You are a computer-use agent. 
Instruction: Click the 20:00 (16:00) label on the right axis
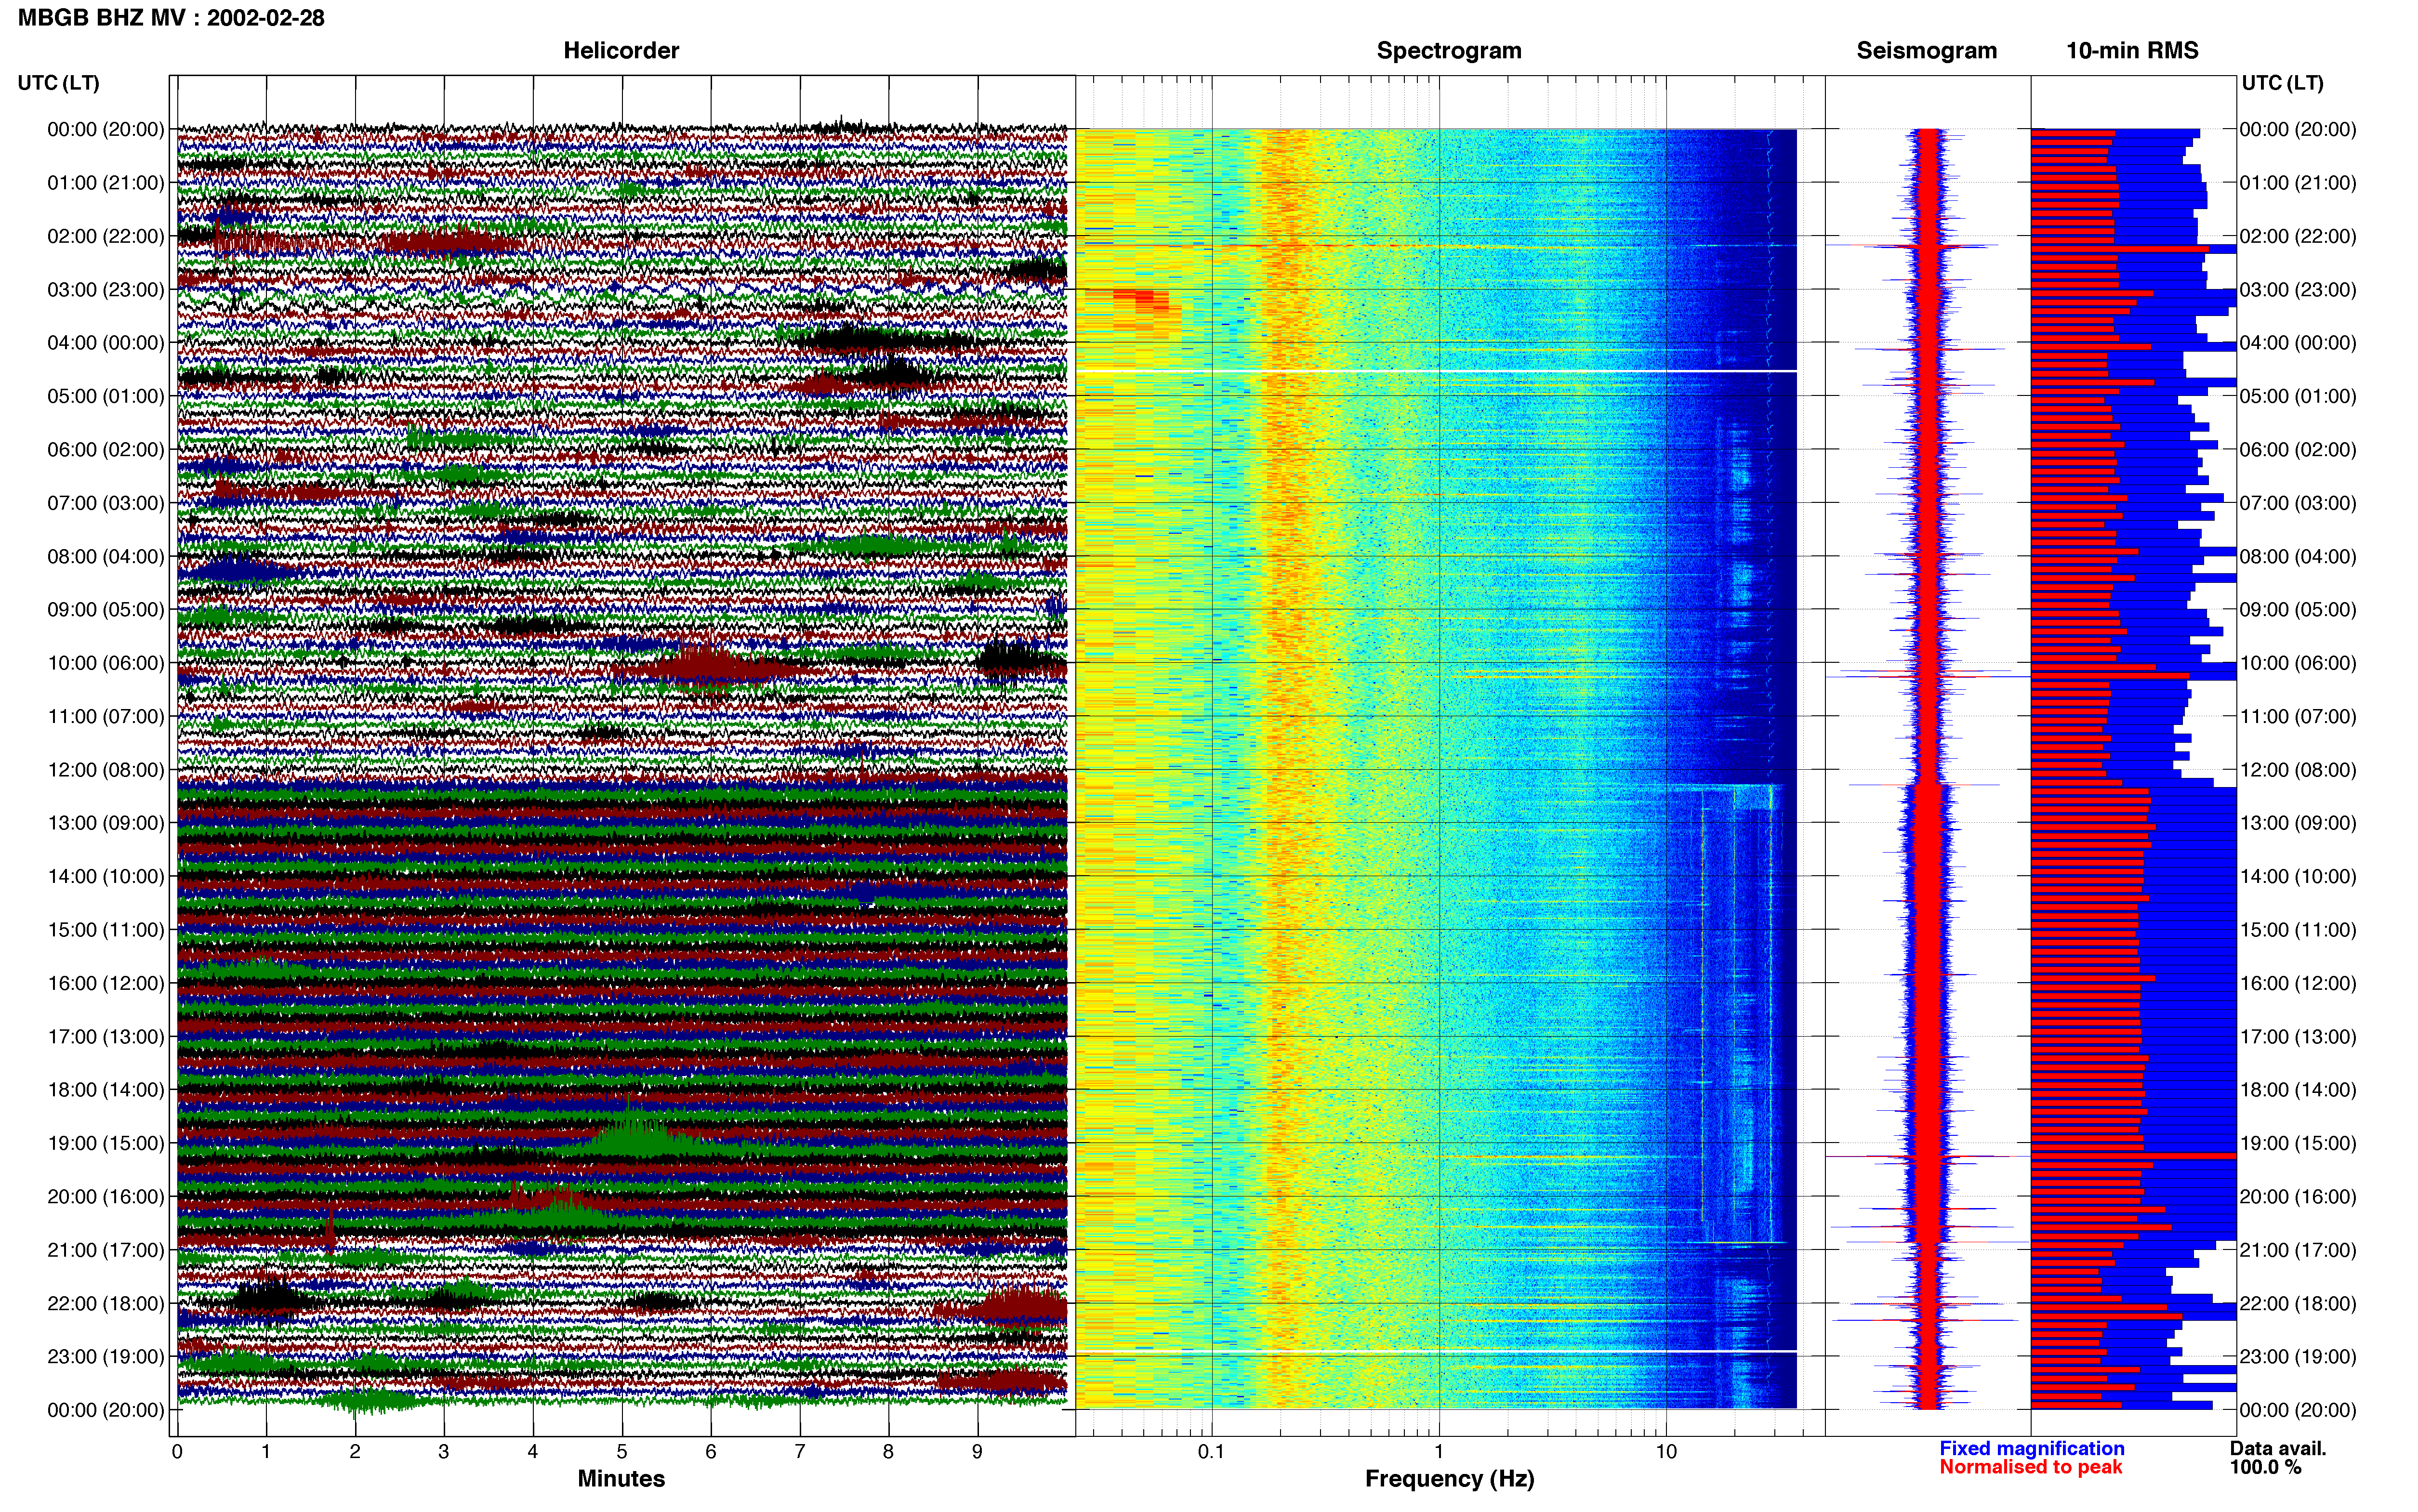pos(2298,1196)
